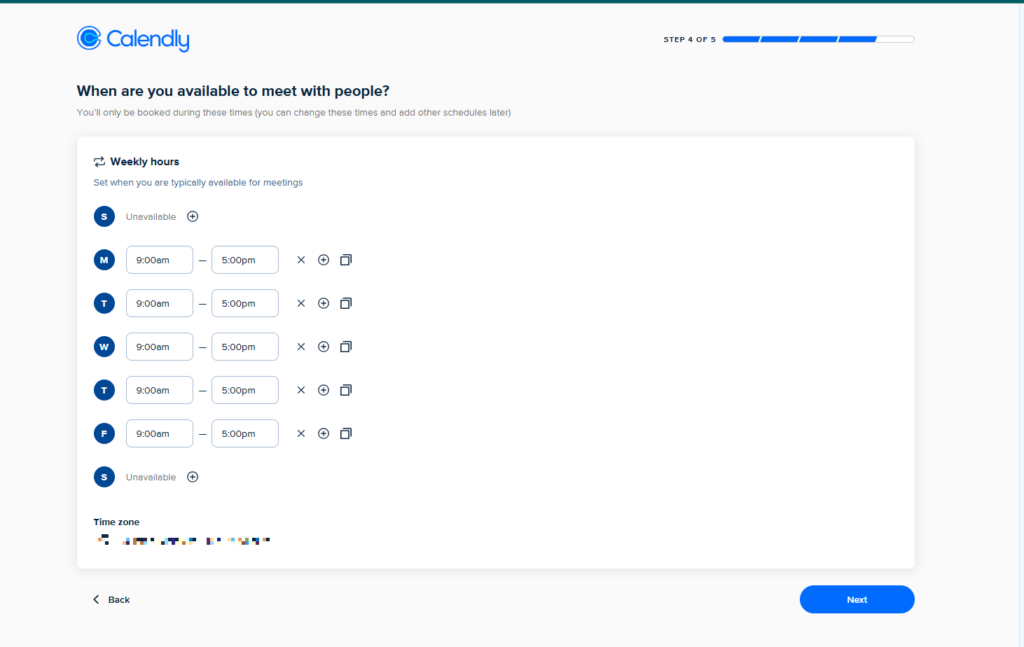
Task: Remove Monday's 9:00am–5:00pm time interval
Action: point(301,260)
